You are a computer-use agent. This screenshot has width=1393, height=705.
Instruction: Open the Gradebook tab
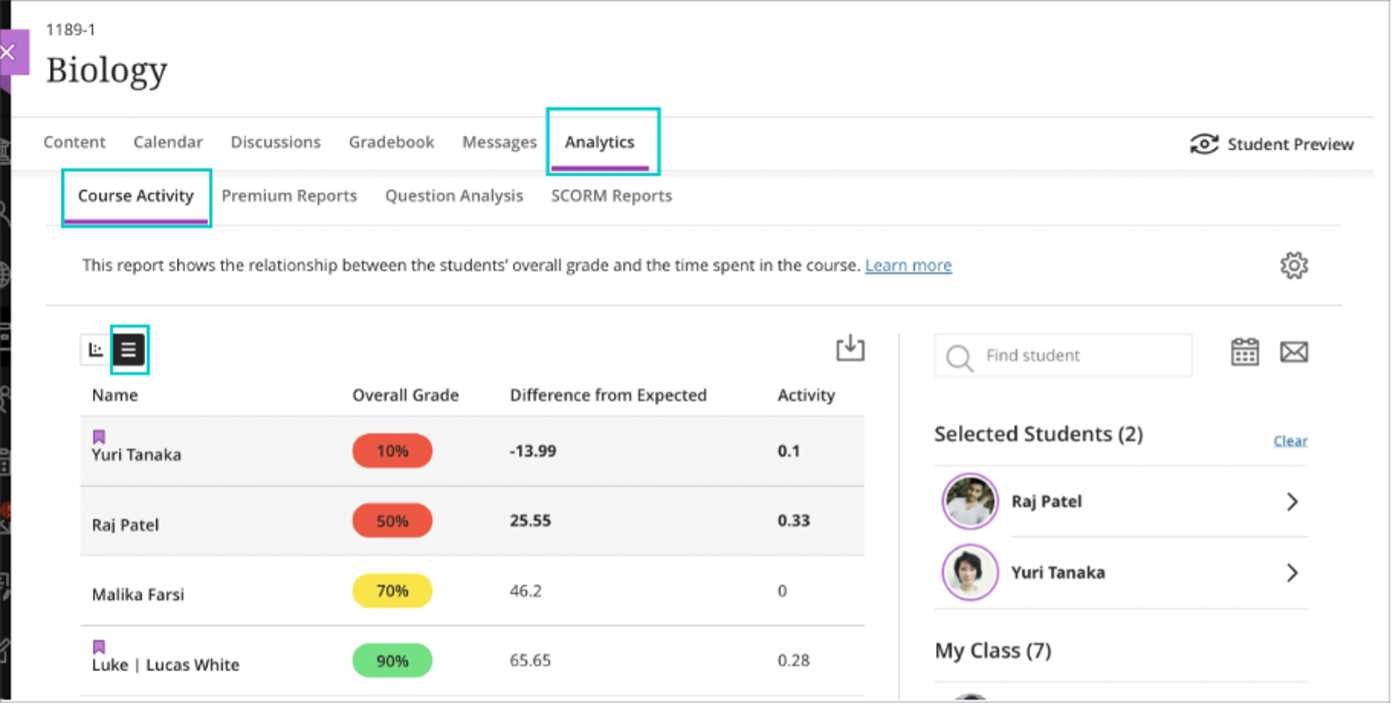pos(391,142)
